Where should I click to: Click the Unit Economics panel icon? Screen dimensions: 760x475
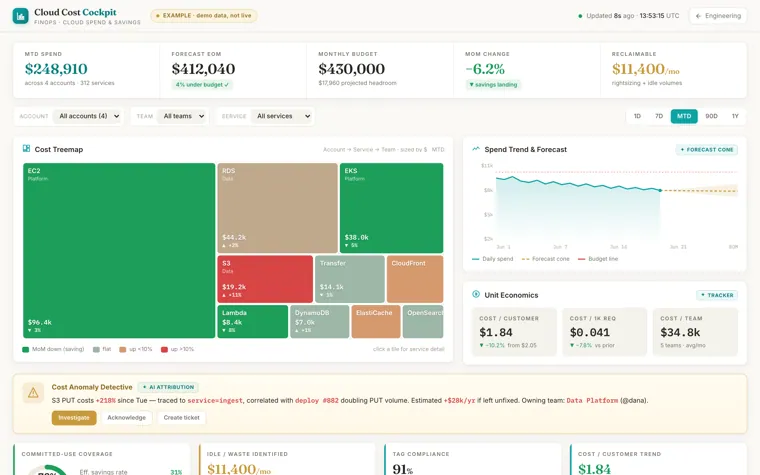tap(476, 294)
